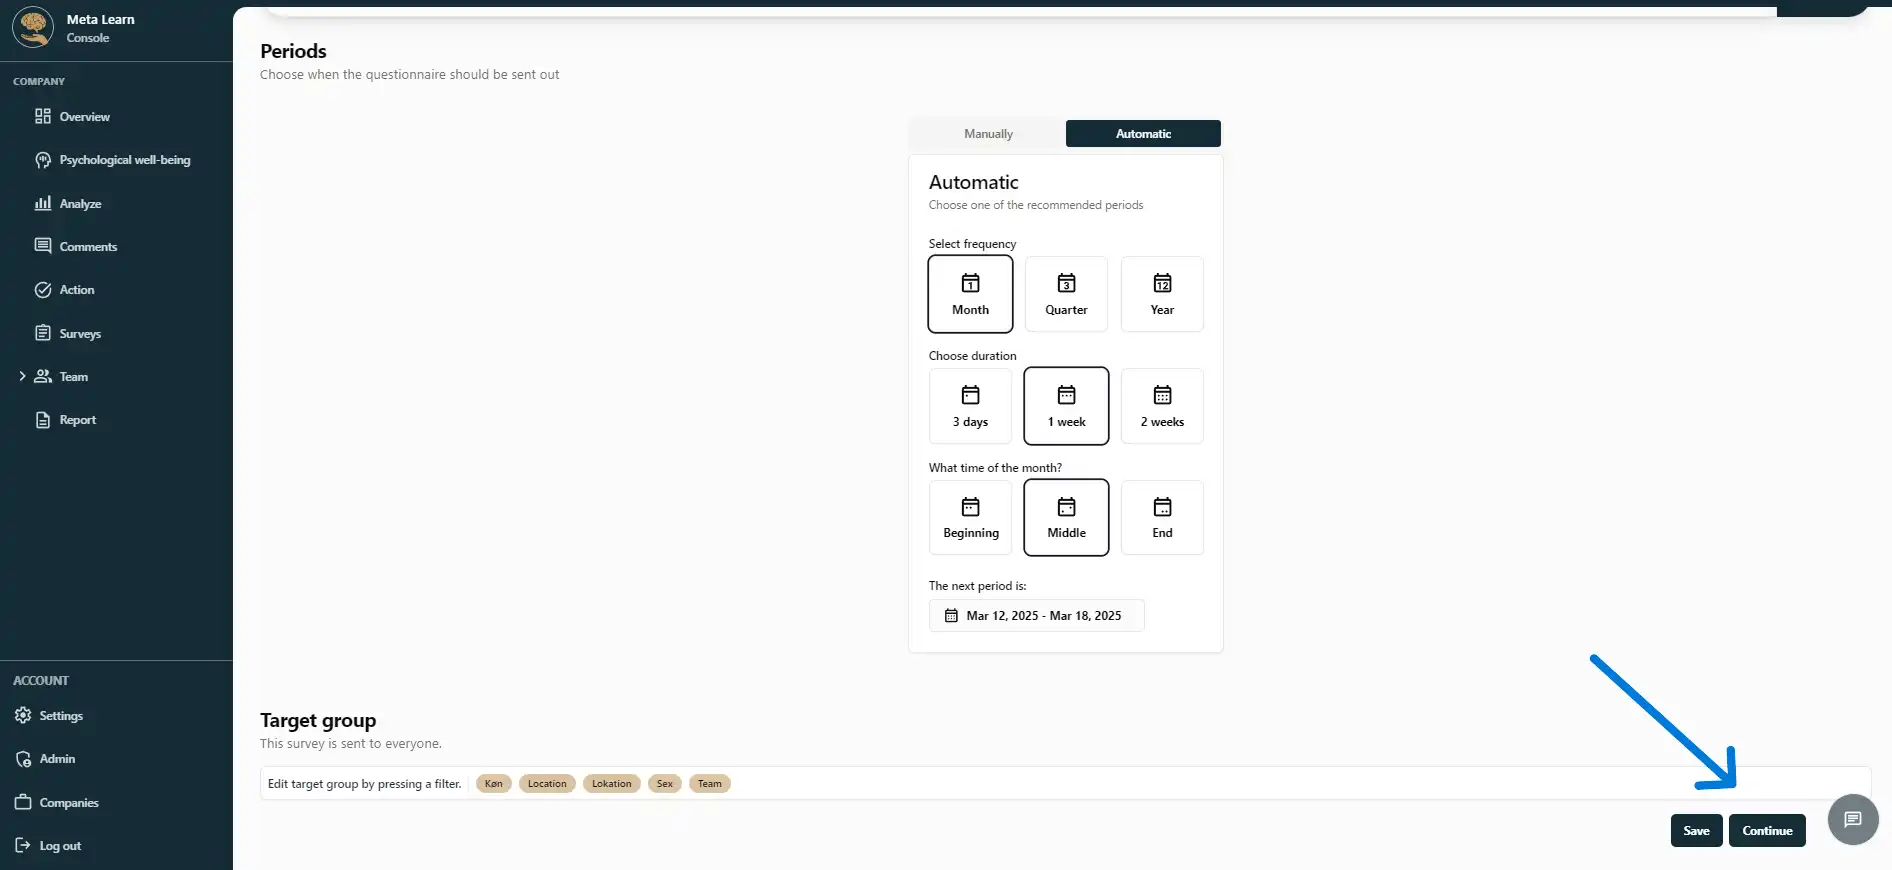Select the Year frequency option
Screen dimensions: 1892x870
[x=1162, y=294]
